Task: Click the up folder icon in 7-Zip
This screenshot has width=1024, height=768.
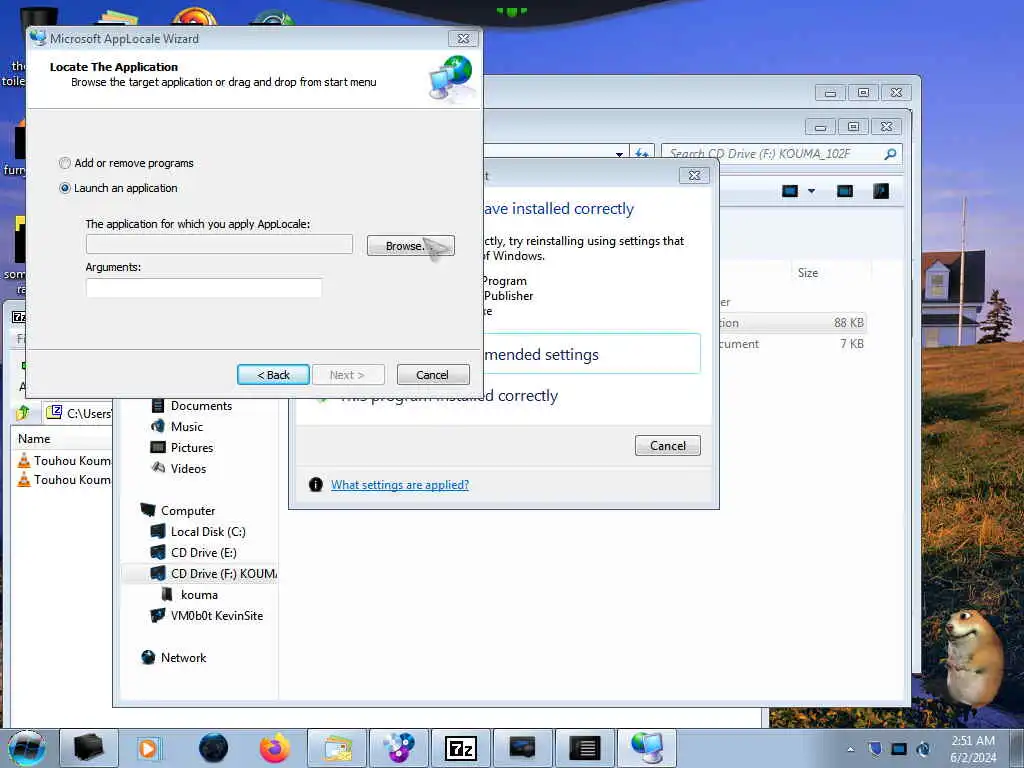Action: coord(24,413)
